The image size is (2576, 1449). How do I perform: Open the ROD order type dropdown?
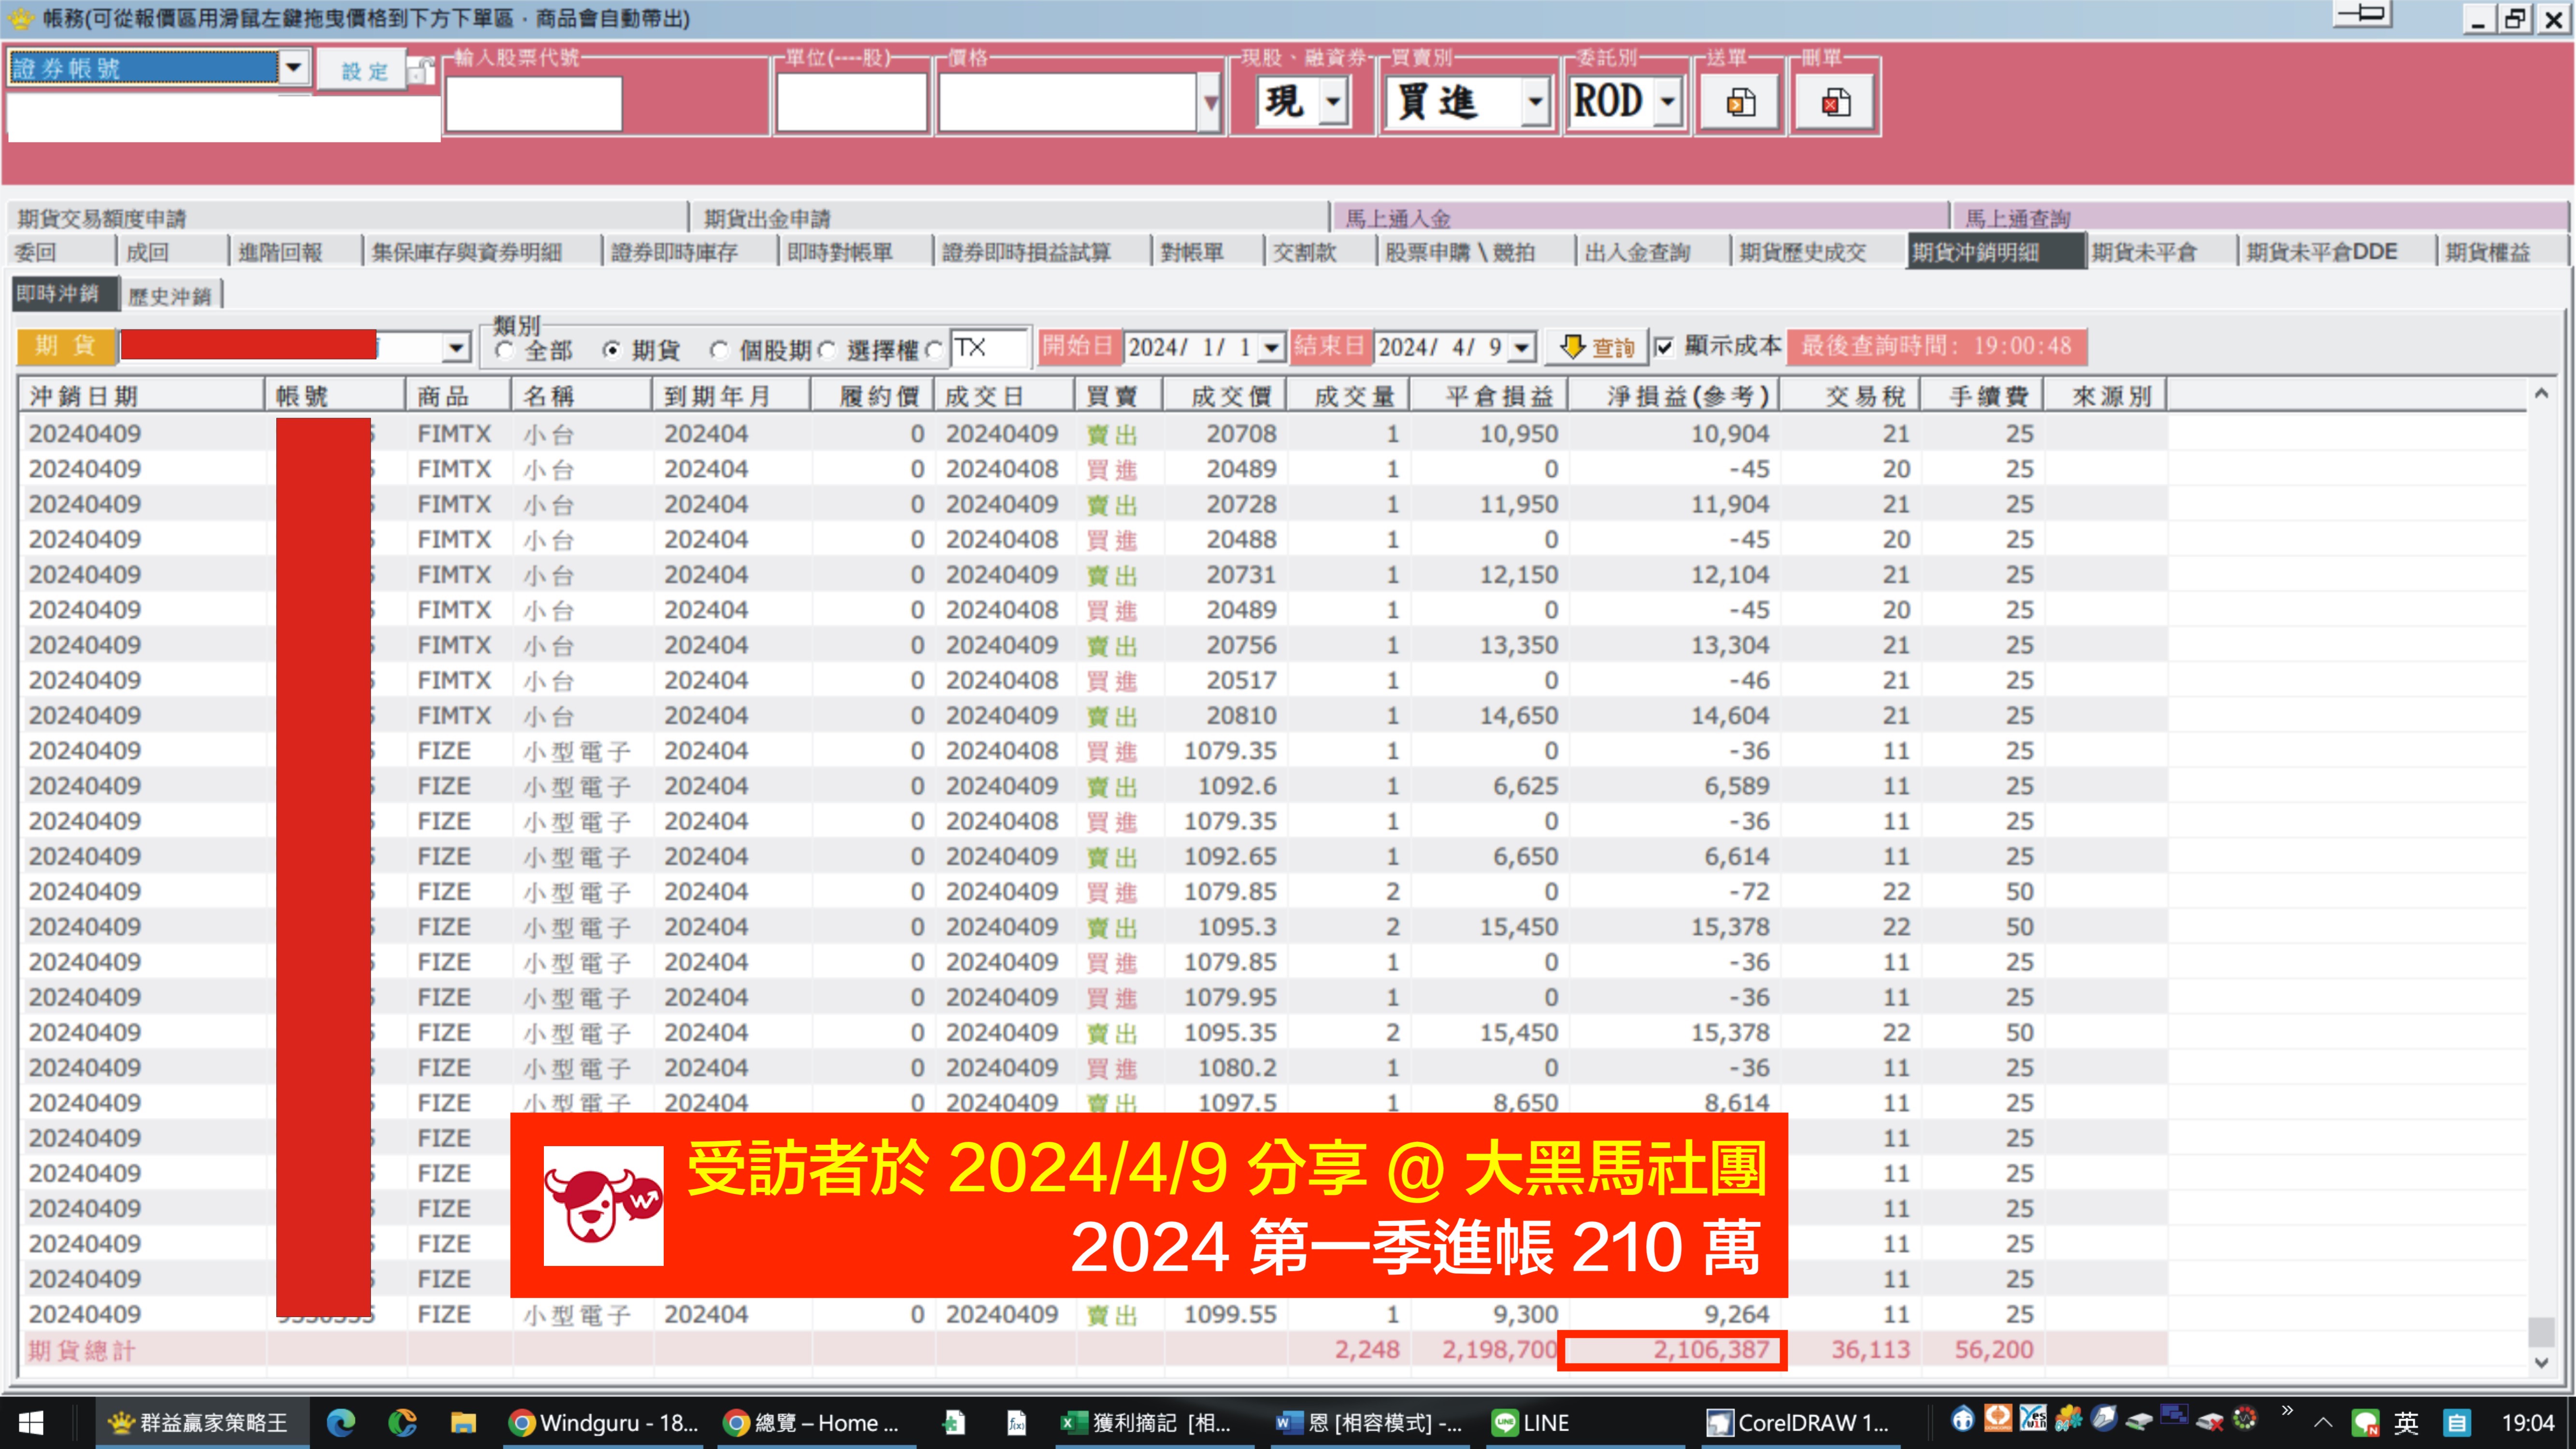pyautogui.click(x=1667, y=101)
